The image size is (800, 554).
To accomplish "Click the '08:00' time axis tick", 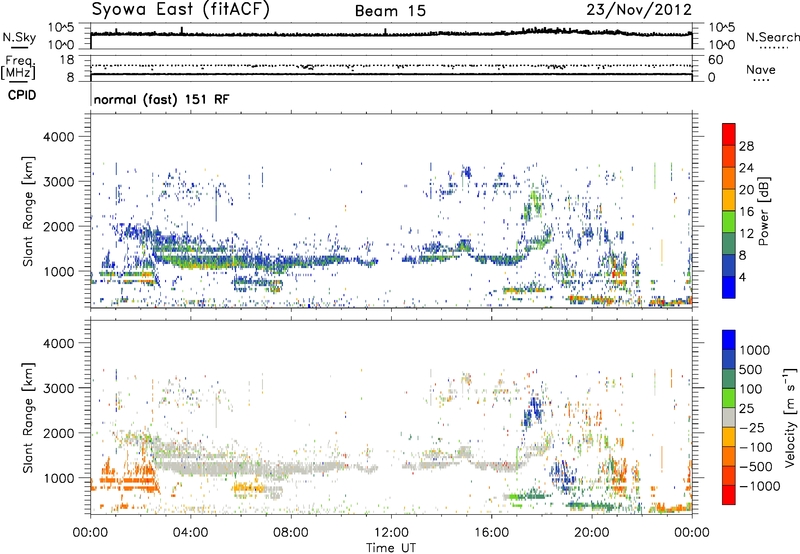I will [x=291, y=533].
